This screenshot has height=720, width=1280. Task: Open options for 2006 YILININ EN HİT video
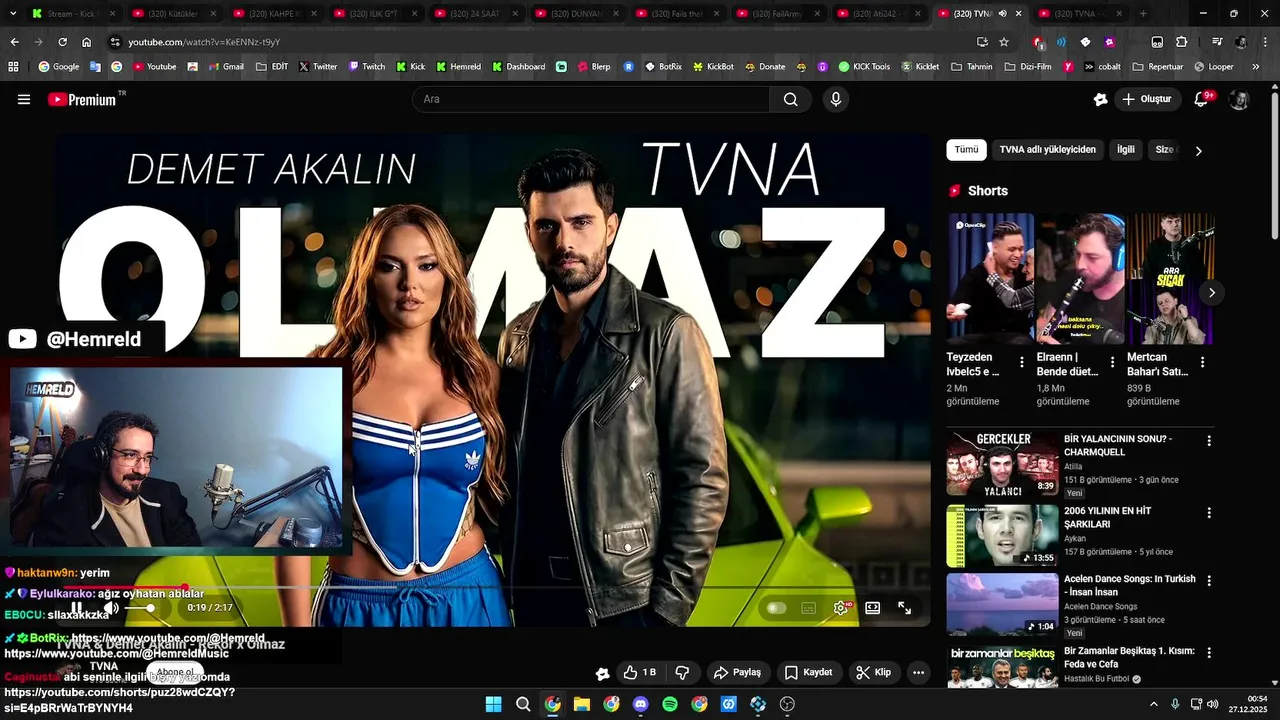coord(1209,513)
